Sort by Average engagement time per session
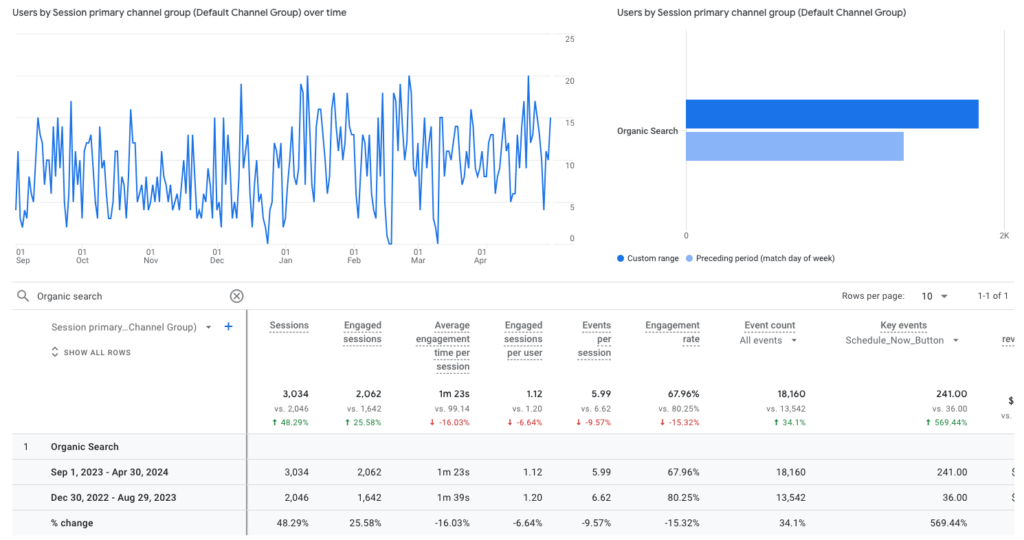 click(x=443, y=345)
